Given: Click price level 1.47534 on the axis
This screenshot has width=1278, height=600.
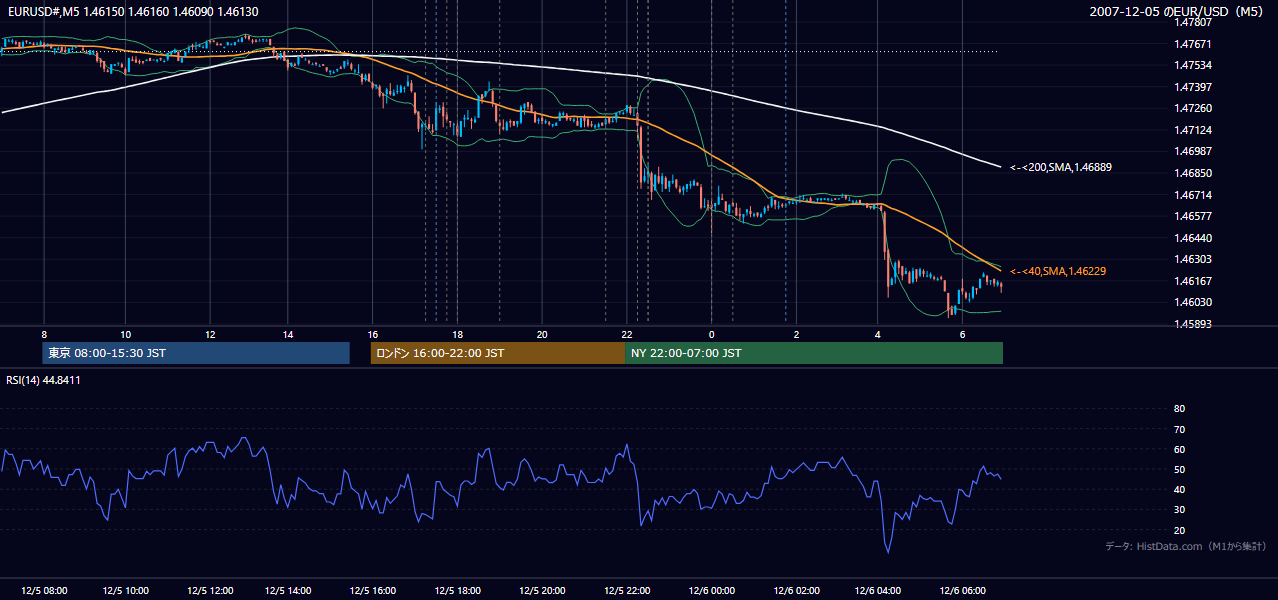Looking at the screenshot, I should [1193, 65].
